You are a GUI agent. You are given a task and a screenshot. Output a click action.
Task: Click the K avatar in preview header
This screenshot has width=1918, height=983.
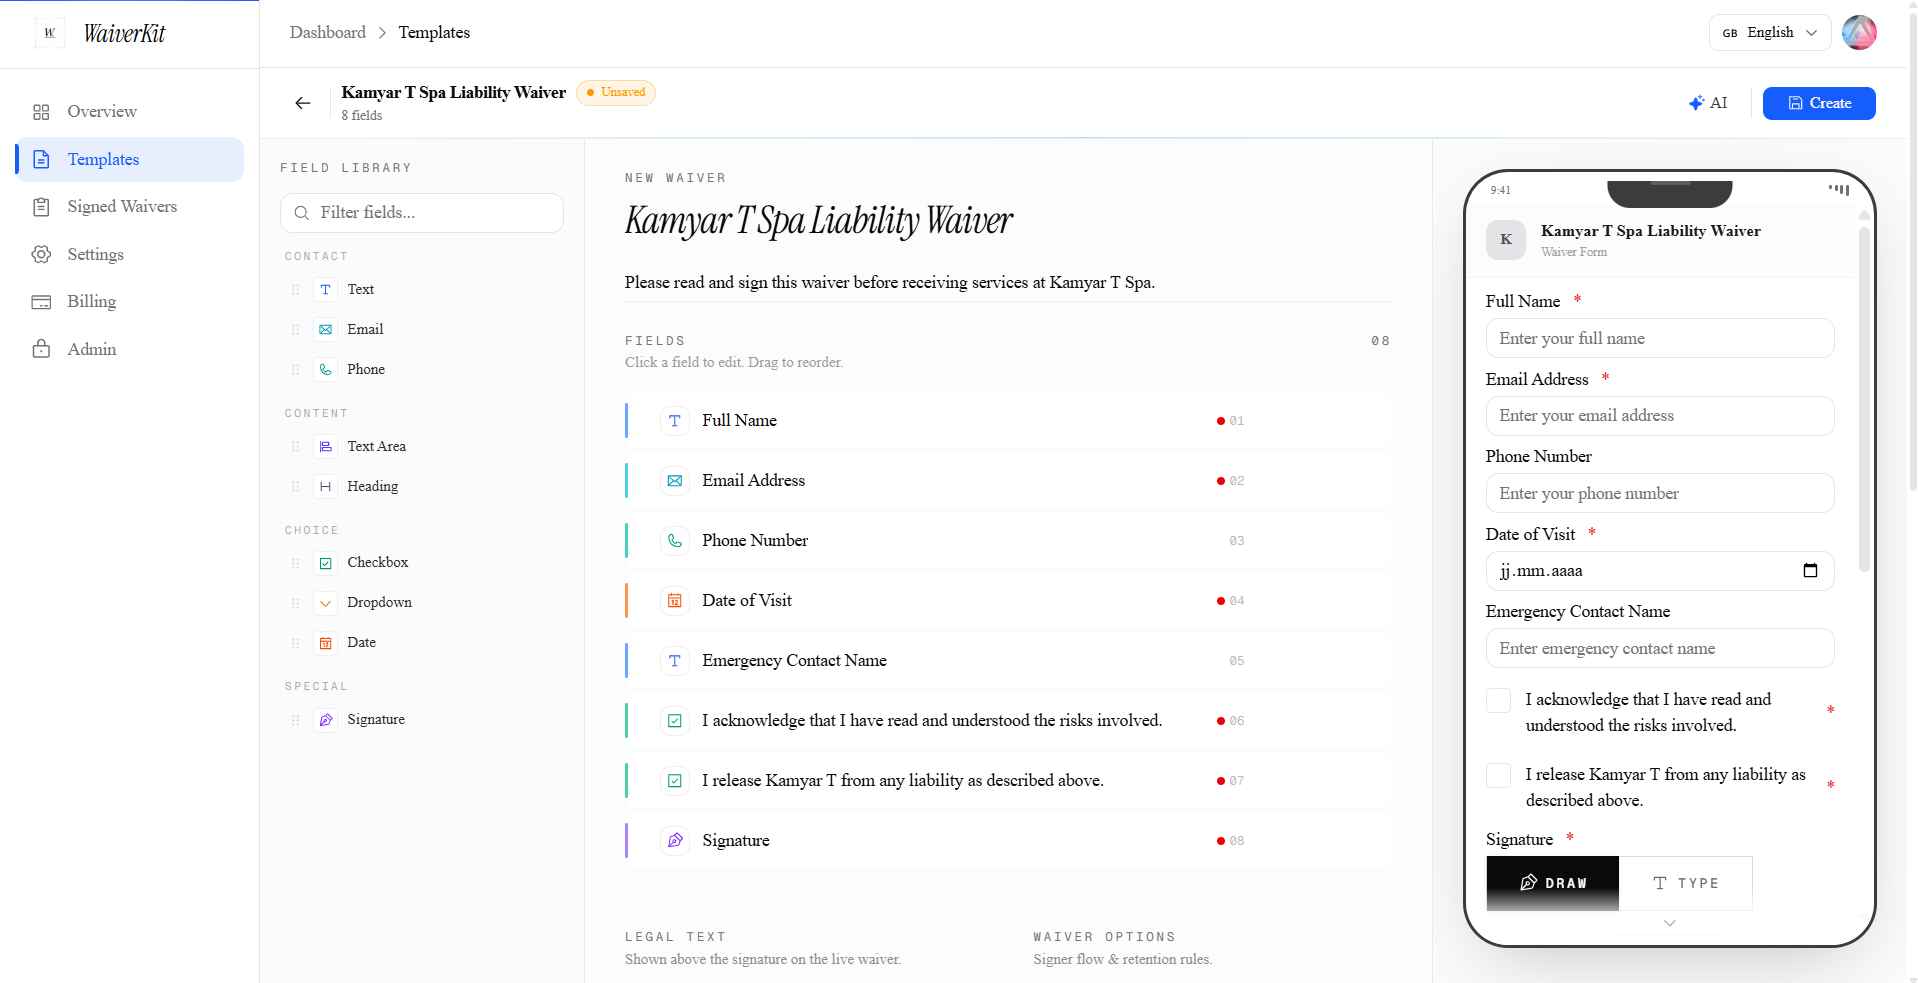point(1505,240)
